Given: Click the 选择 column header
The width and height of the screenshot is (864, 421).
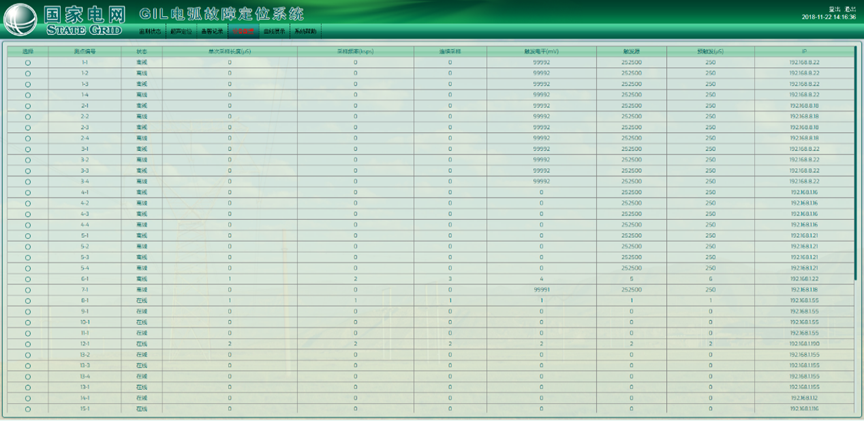Looking at the screenshot, I should coord(28,51).
